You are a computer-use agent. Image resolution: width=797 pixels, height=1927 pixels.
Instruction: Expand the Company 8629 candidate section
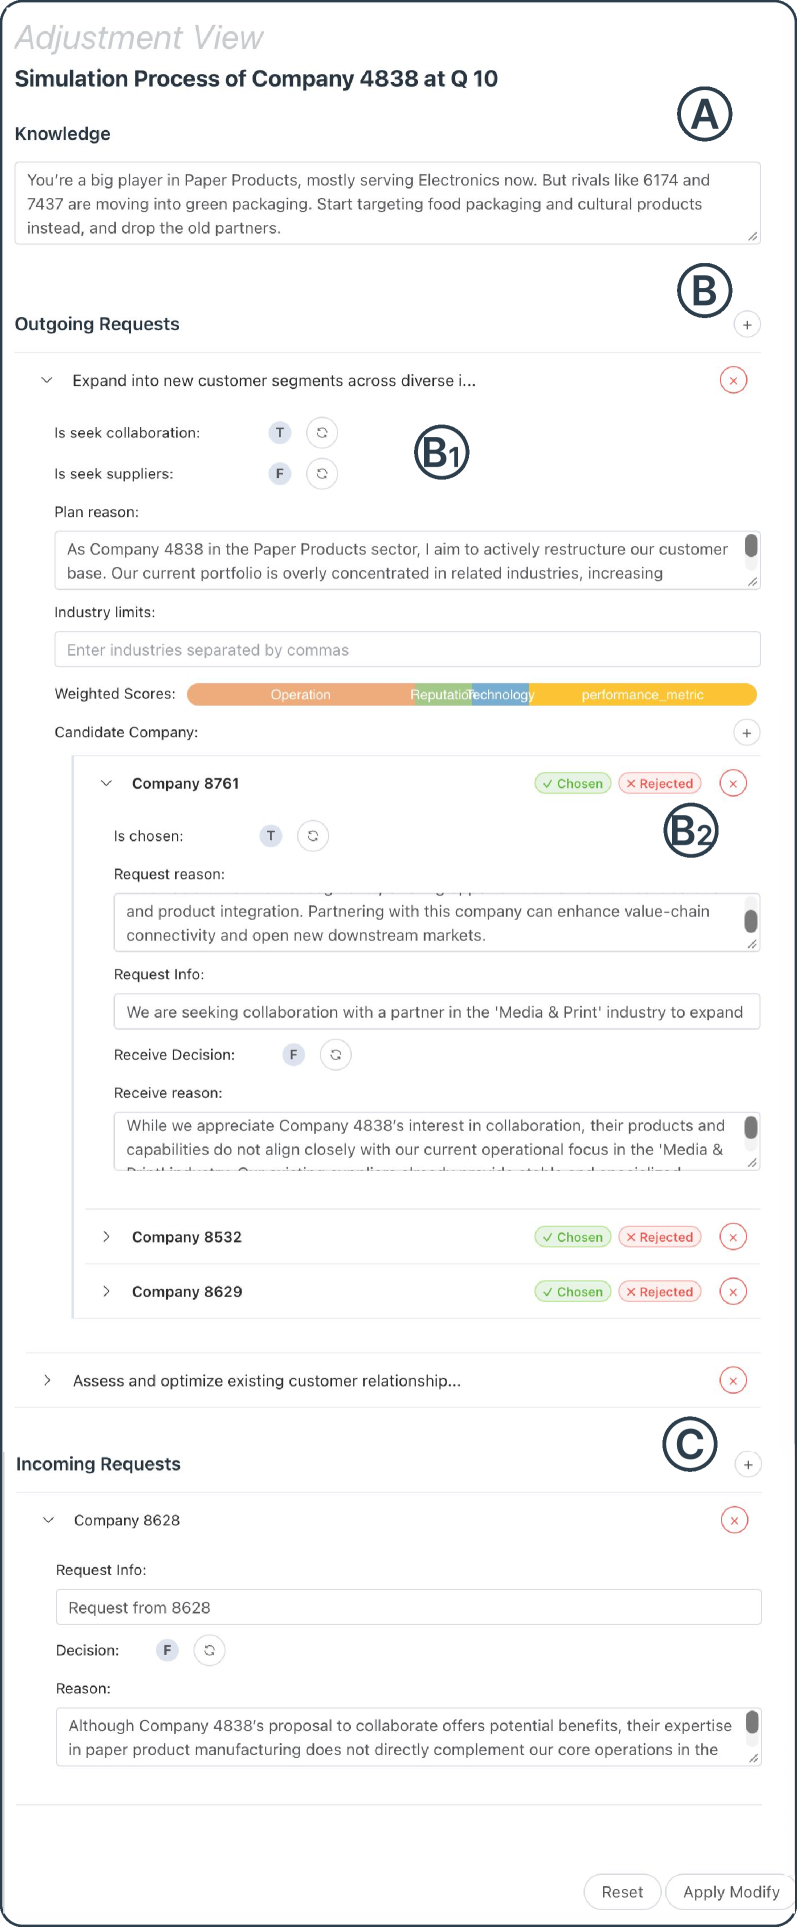(x=107, y=1292)
